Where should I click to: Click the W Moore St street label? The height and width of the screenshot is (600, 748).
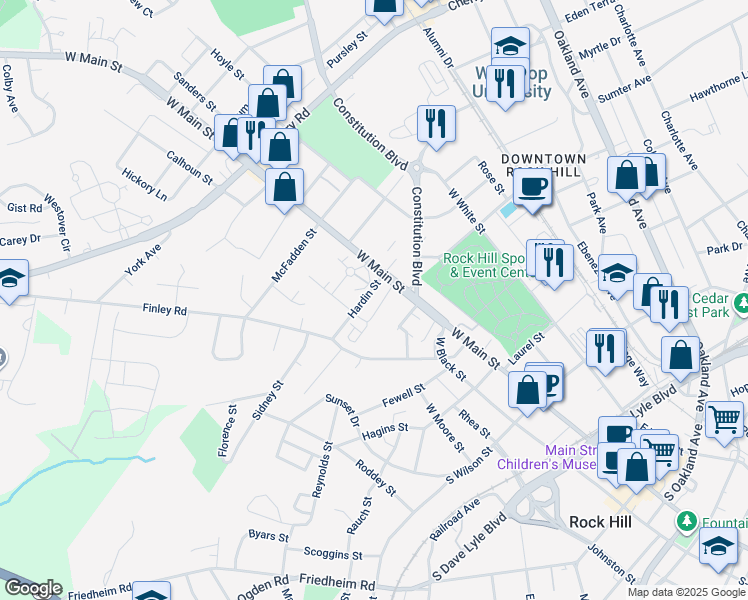[x=445, y=428]
